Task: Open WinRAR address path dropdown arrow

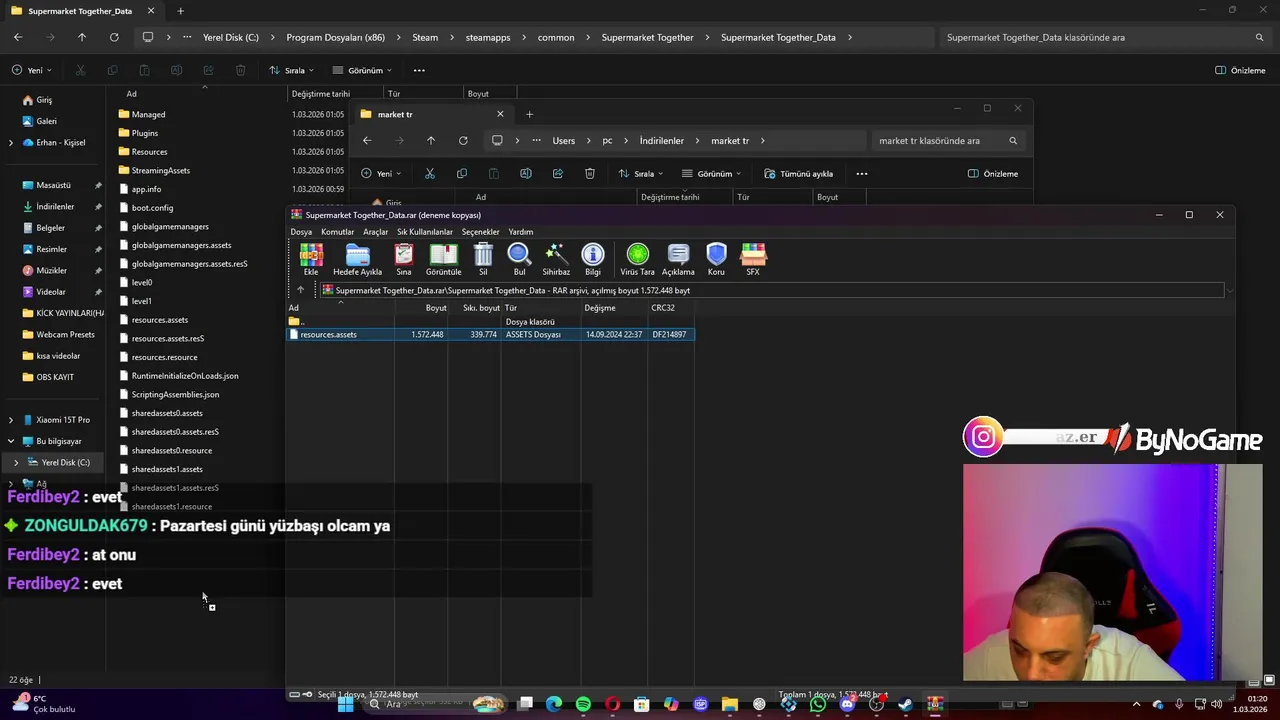Action: point(1229,291)
